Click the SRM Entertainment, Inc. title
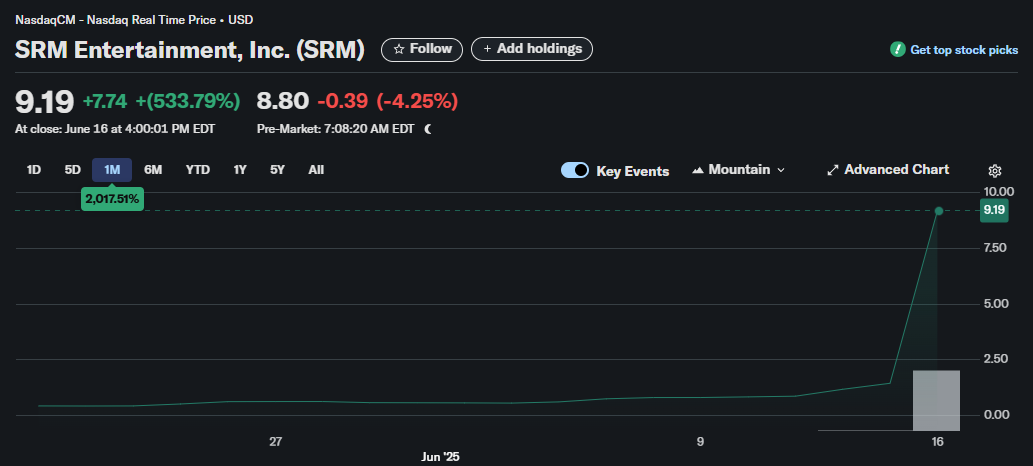The width and height of the screenshot is (1033, 466). (190, 50)
